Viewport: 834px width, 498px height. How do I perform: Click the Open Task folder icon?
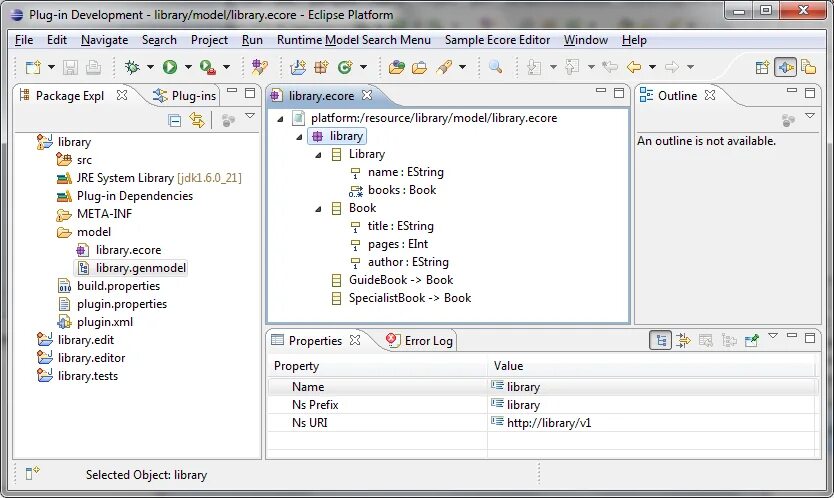click(x=420, y=67)
